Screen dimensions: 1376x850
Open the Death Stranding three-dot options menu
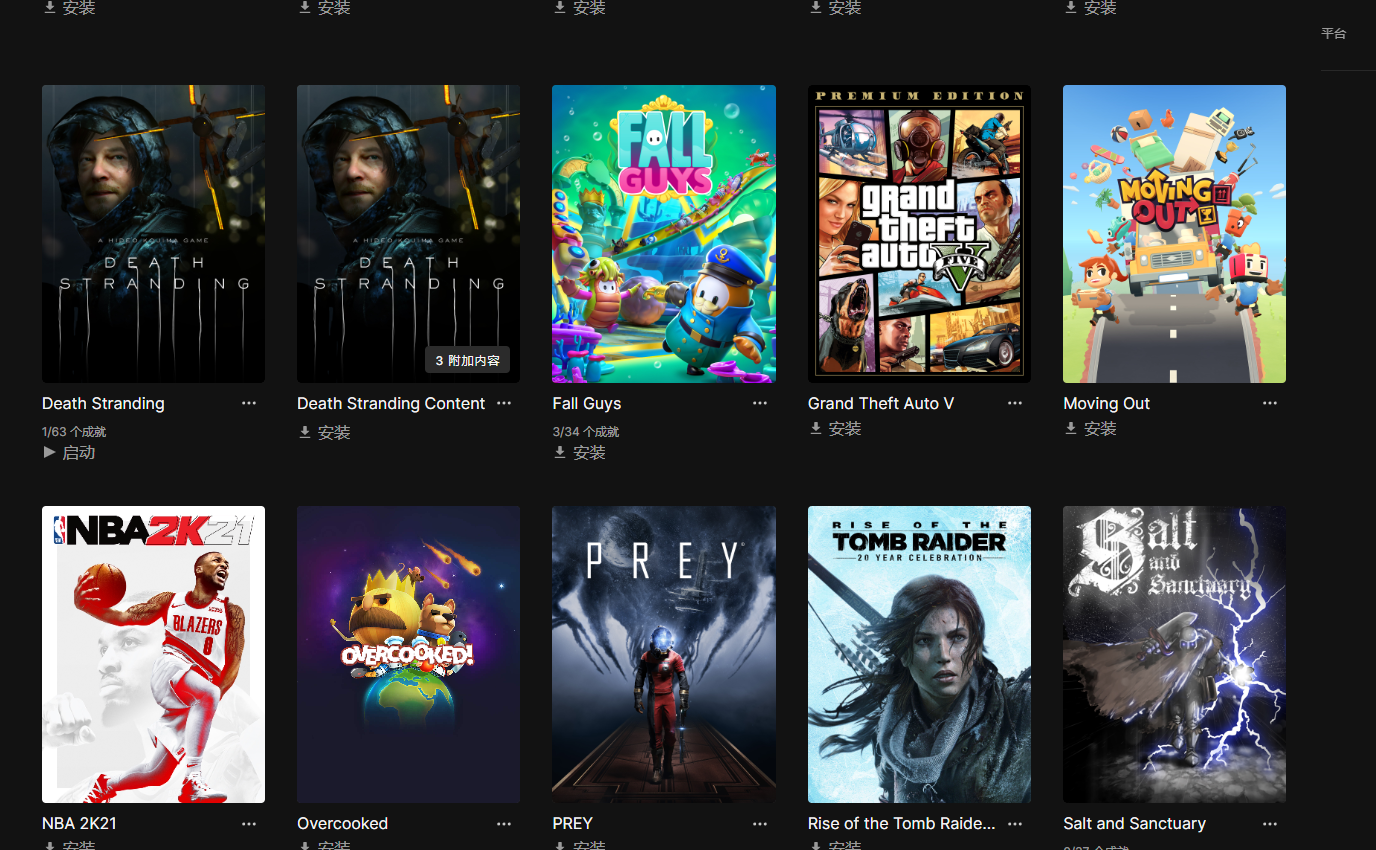tap(249, 403)
